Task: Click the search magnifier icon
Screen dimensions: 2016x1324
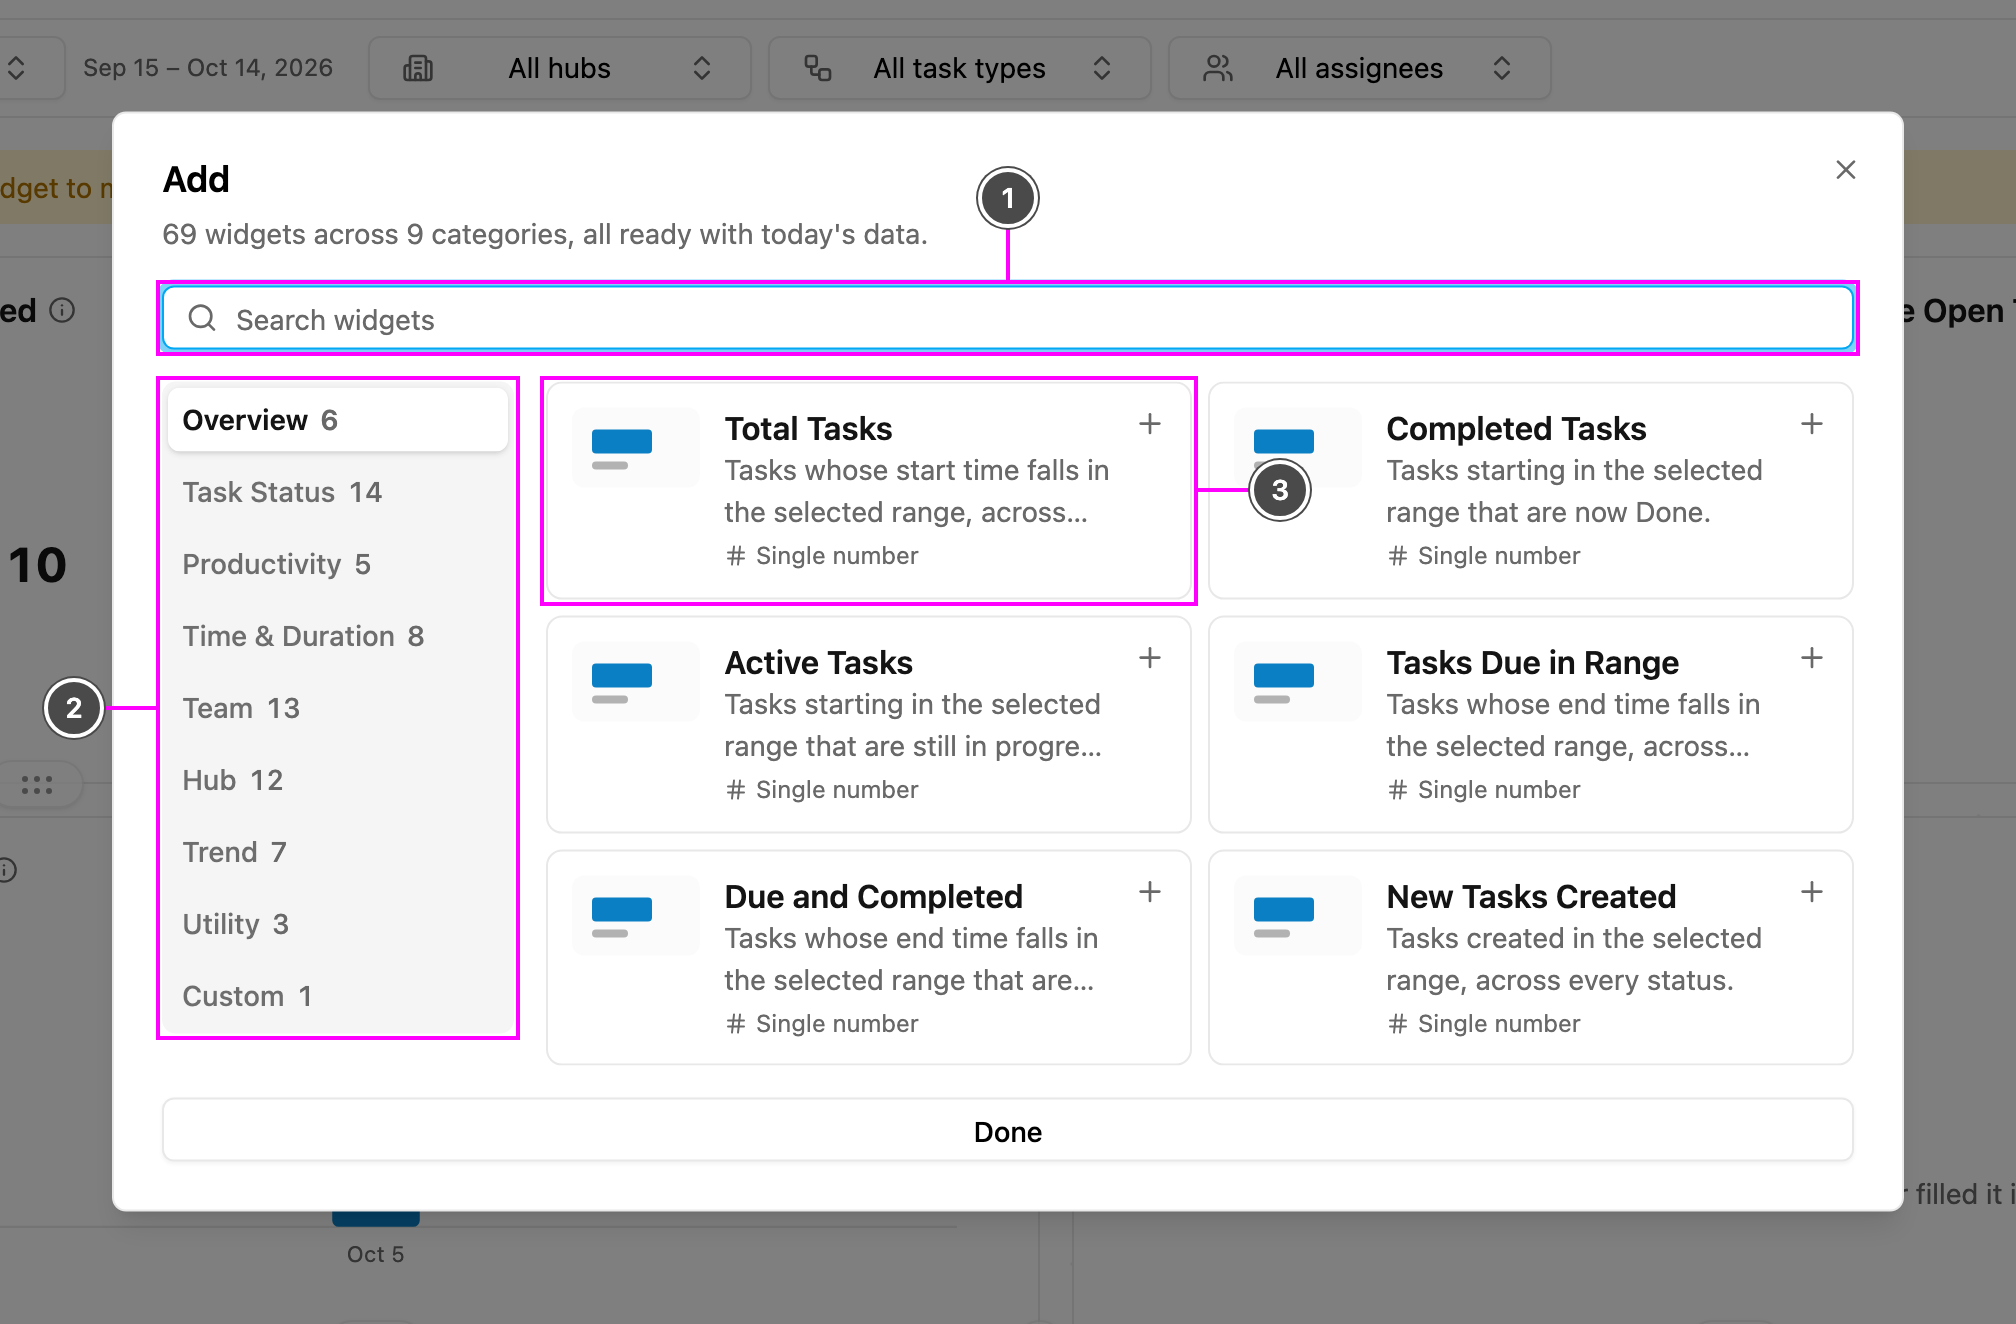Action: click(x=202, y=318)
